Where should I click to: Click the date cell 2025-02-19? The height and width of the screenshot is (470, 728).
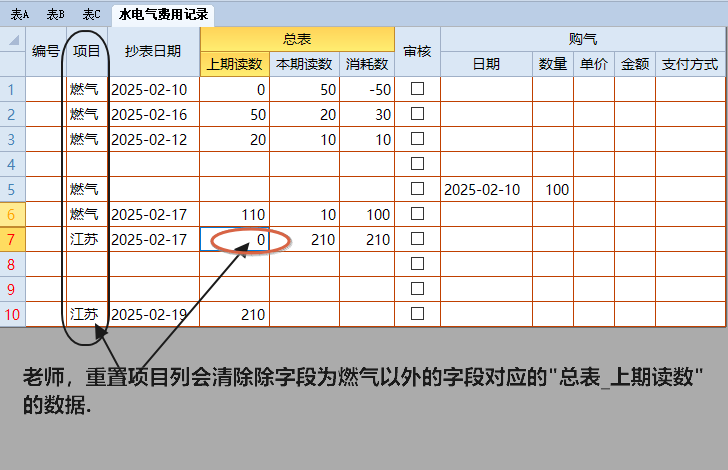pos(153,314)
